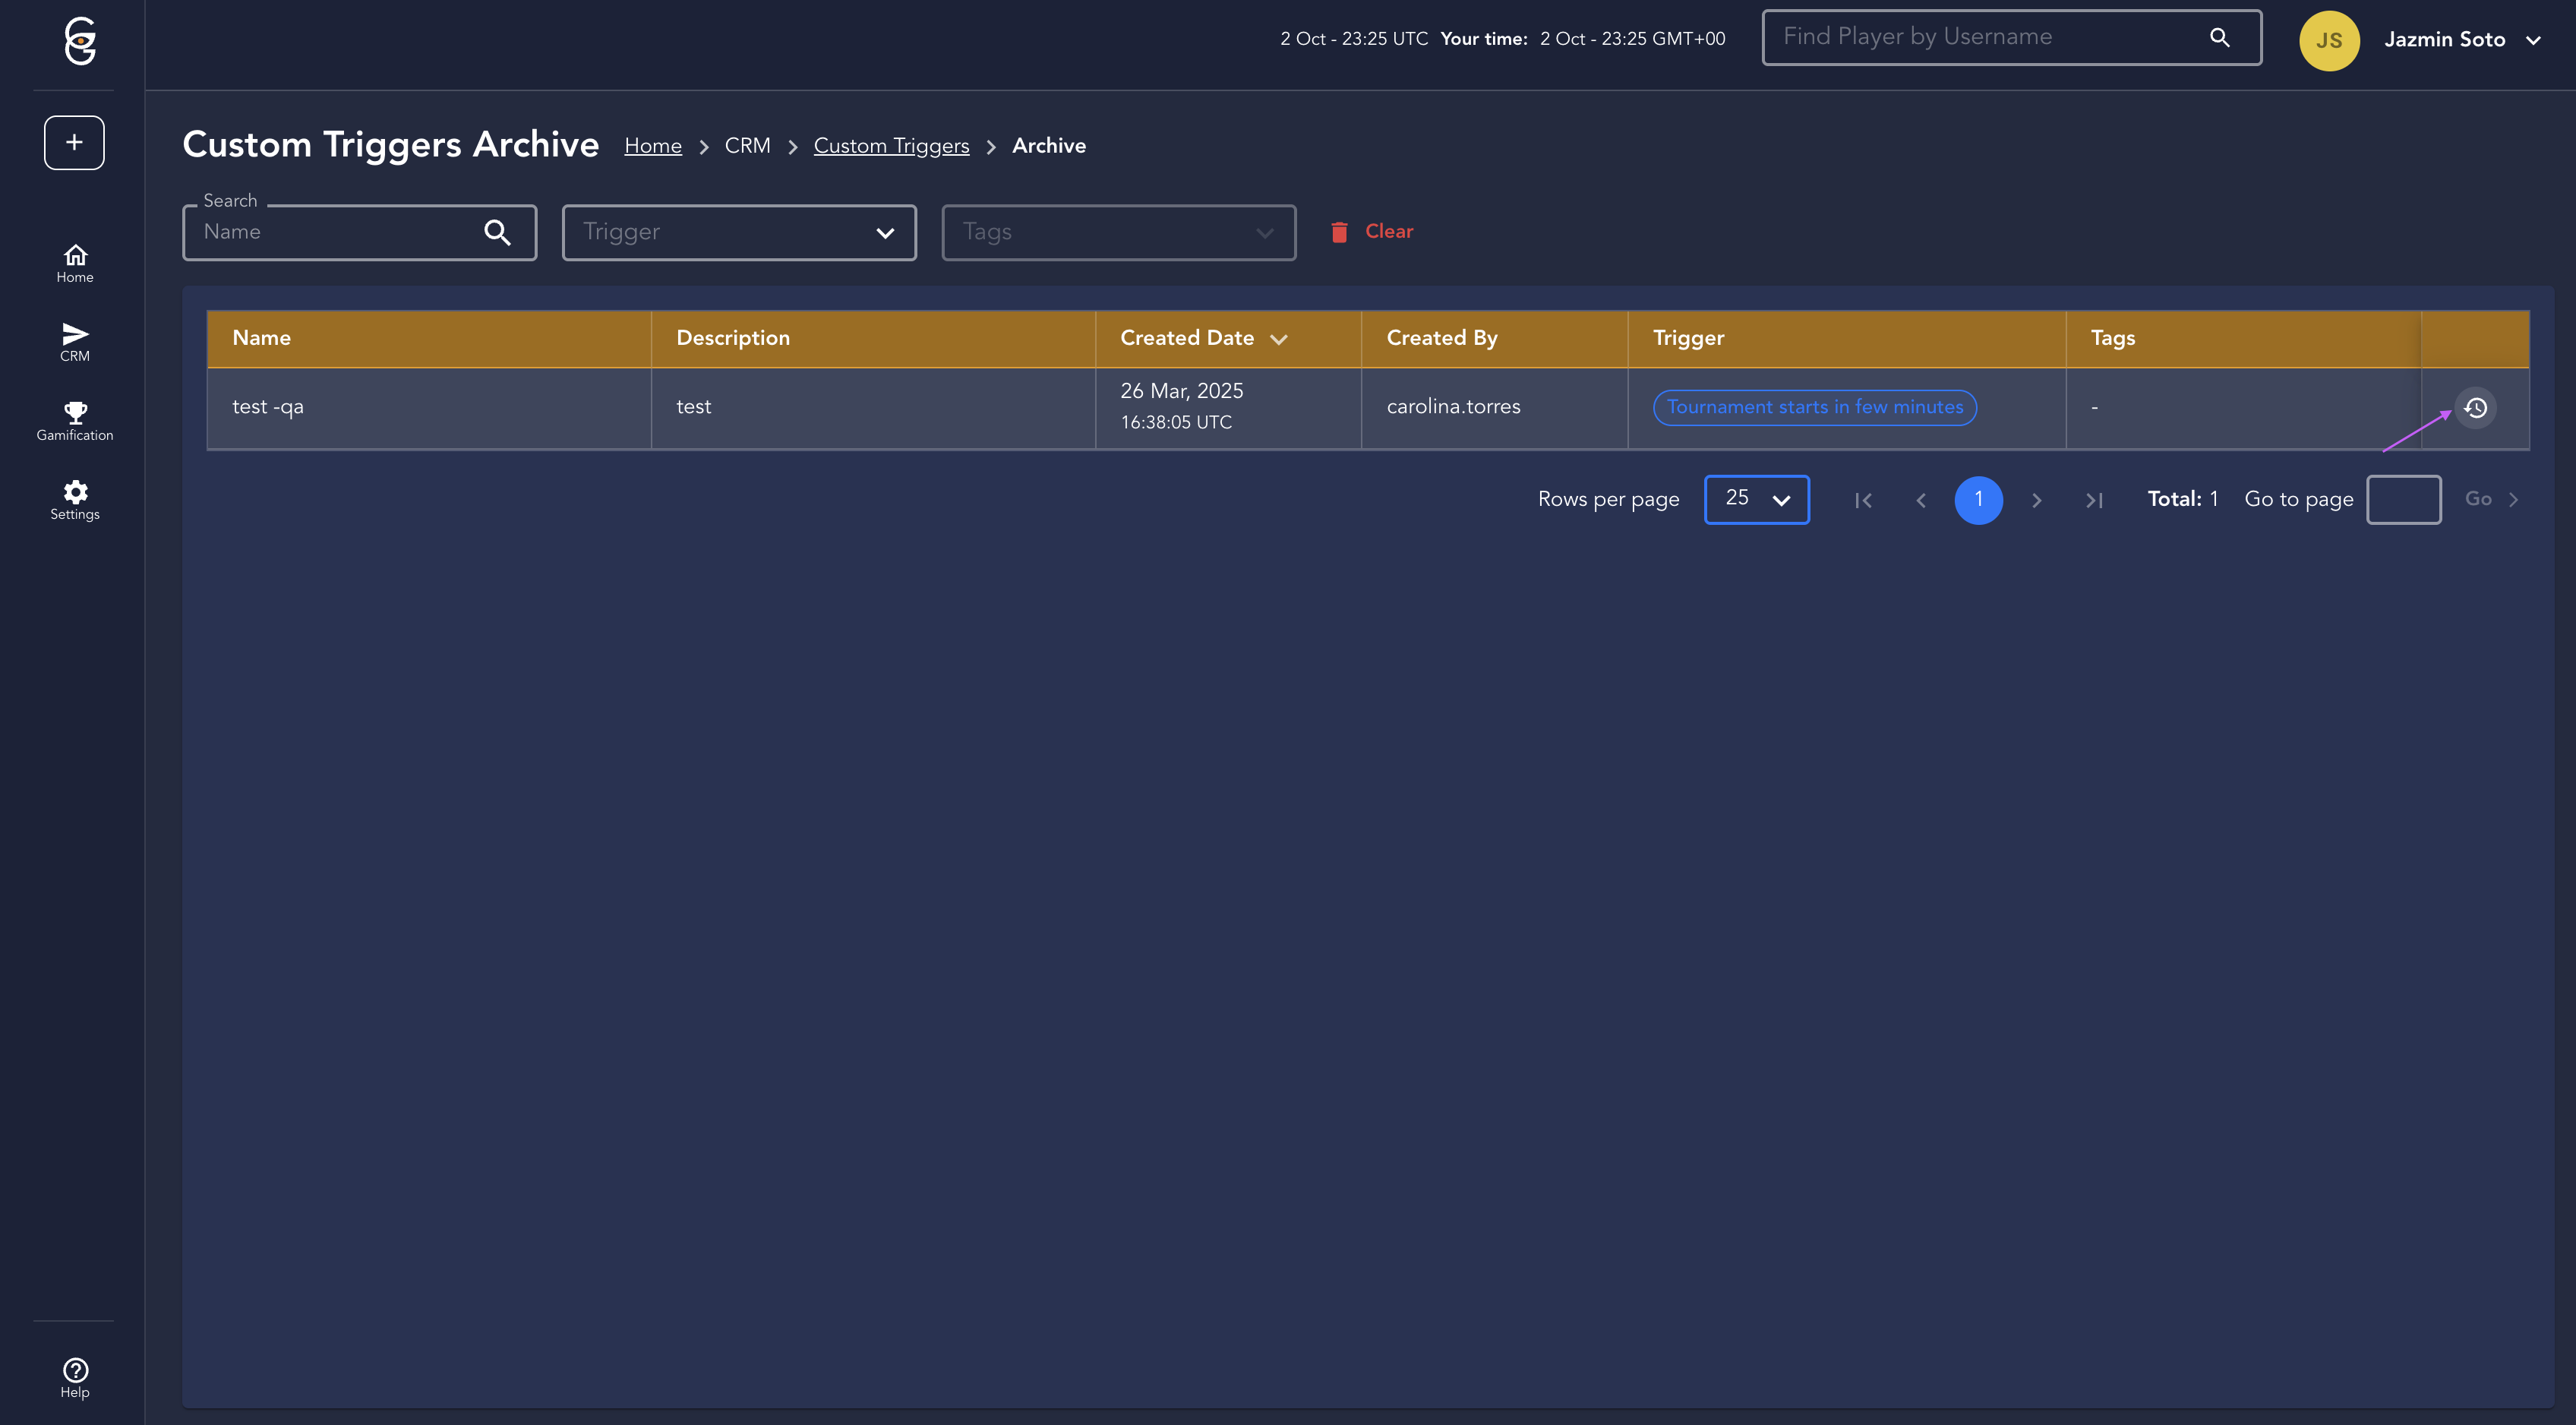Click the Tournament starts in few minutes tag
Screen dimensions: 2576x1425
tap(1814, 407)
